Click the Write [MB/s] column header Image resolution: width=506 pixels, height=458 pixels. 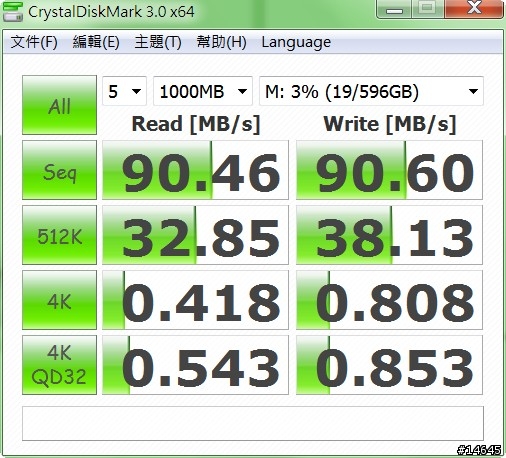[x=390, y=124]
